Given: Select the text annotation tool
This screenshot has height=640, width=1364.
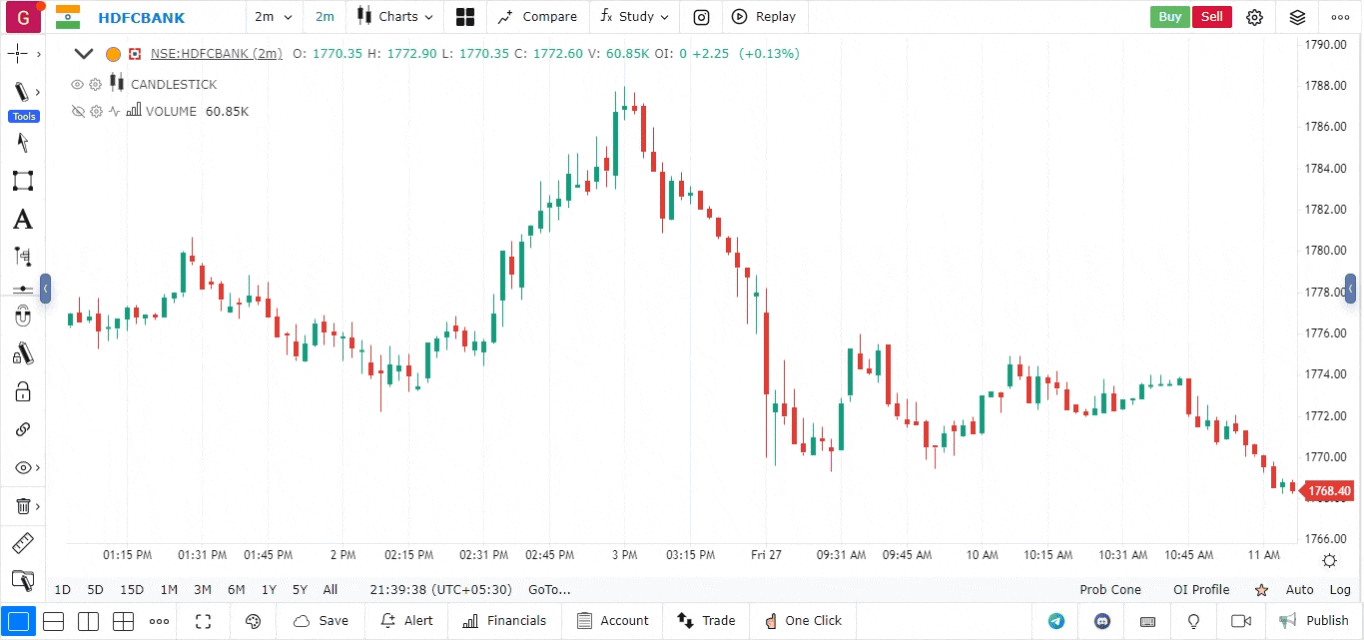Looking at the screenshot, I should 22,220.
